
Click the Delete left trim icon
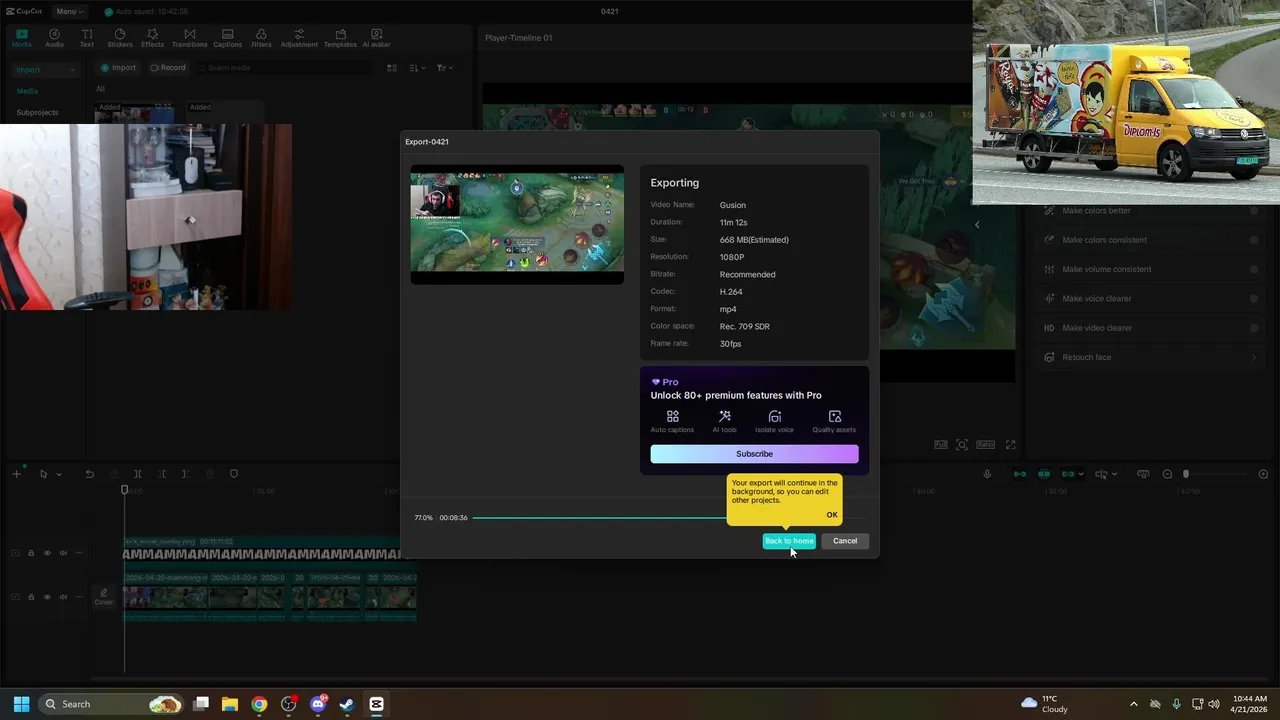point(162,474)
